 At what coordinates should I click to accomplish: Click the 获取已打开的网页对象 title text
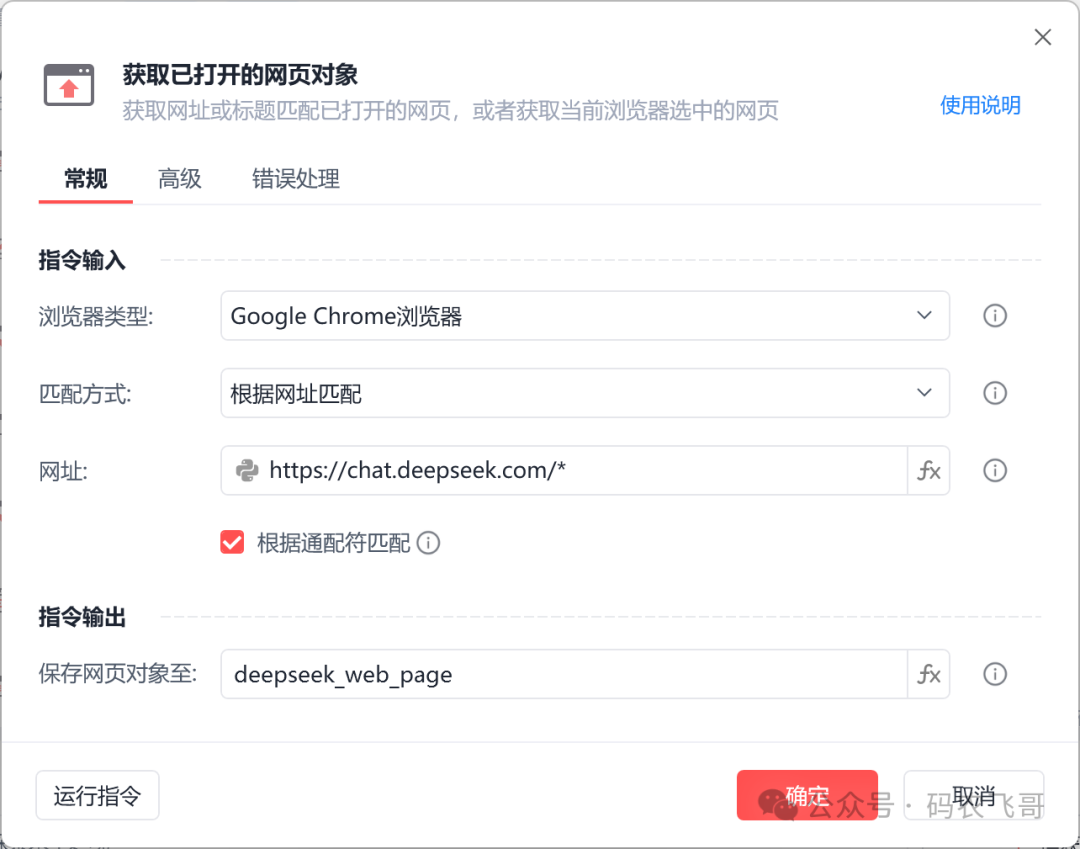(240, 74)
